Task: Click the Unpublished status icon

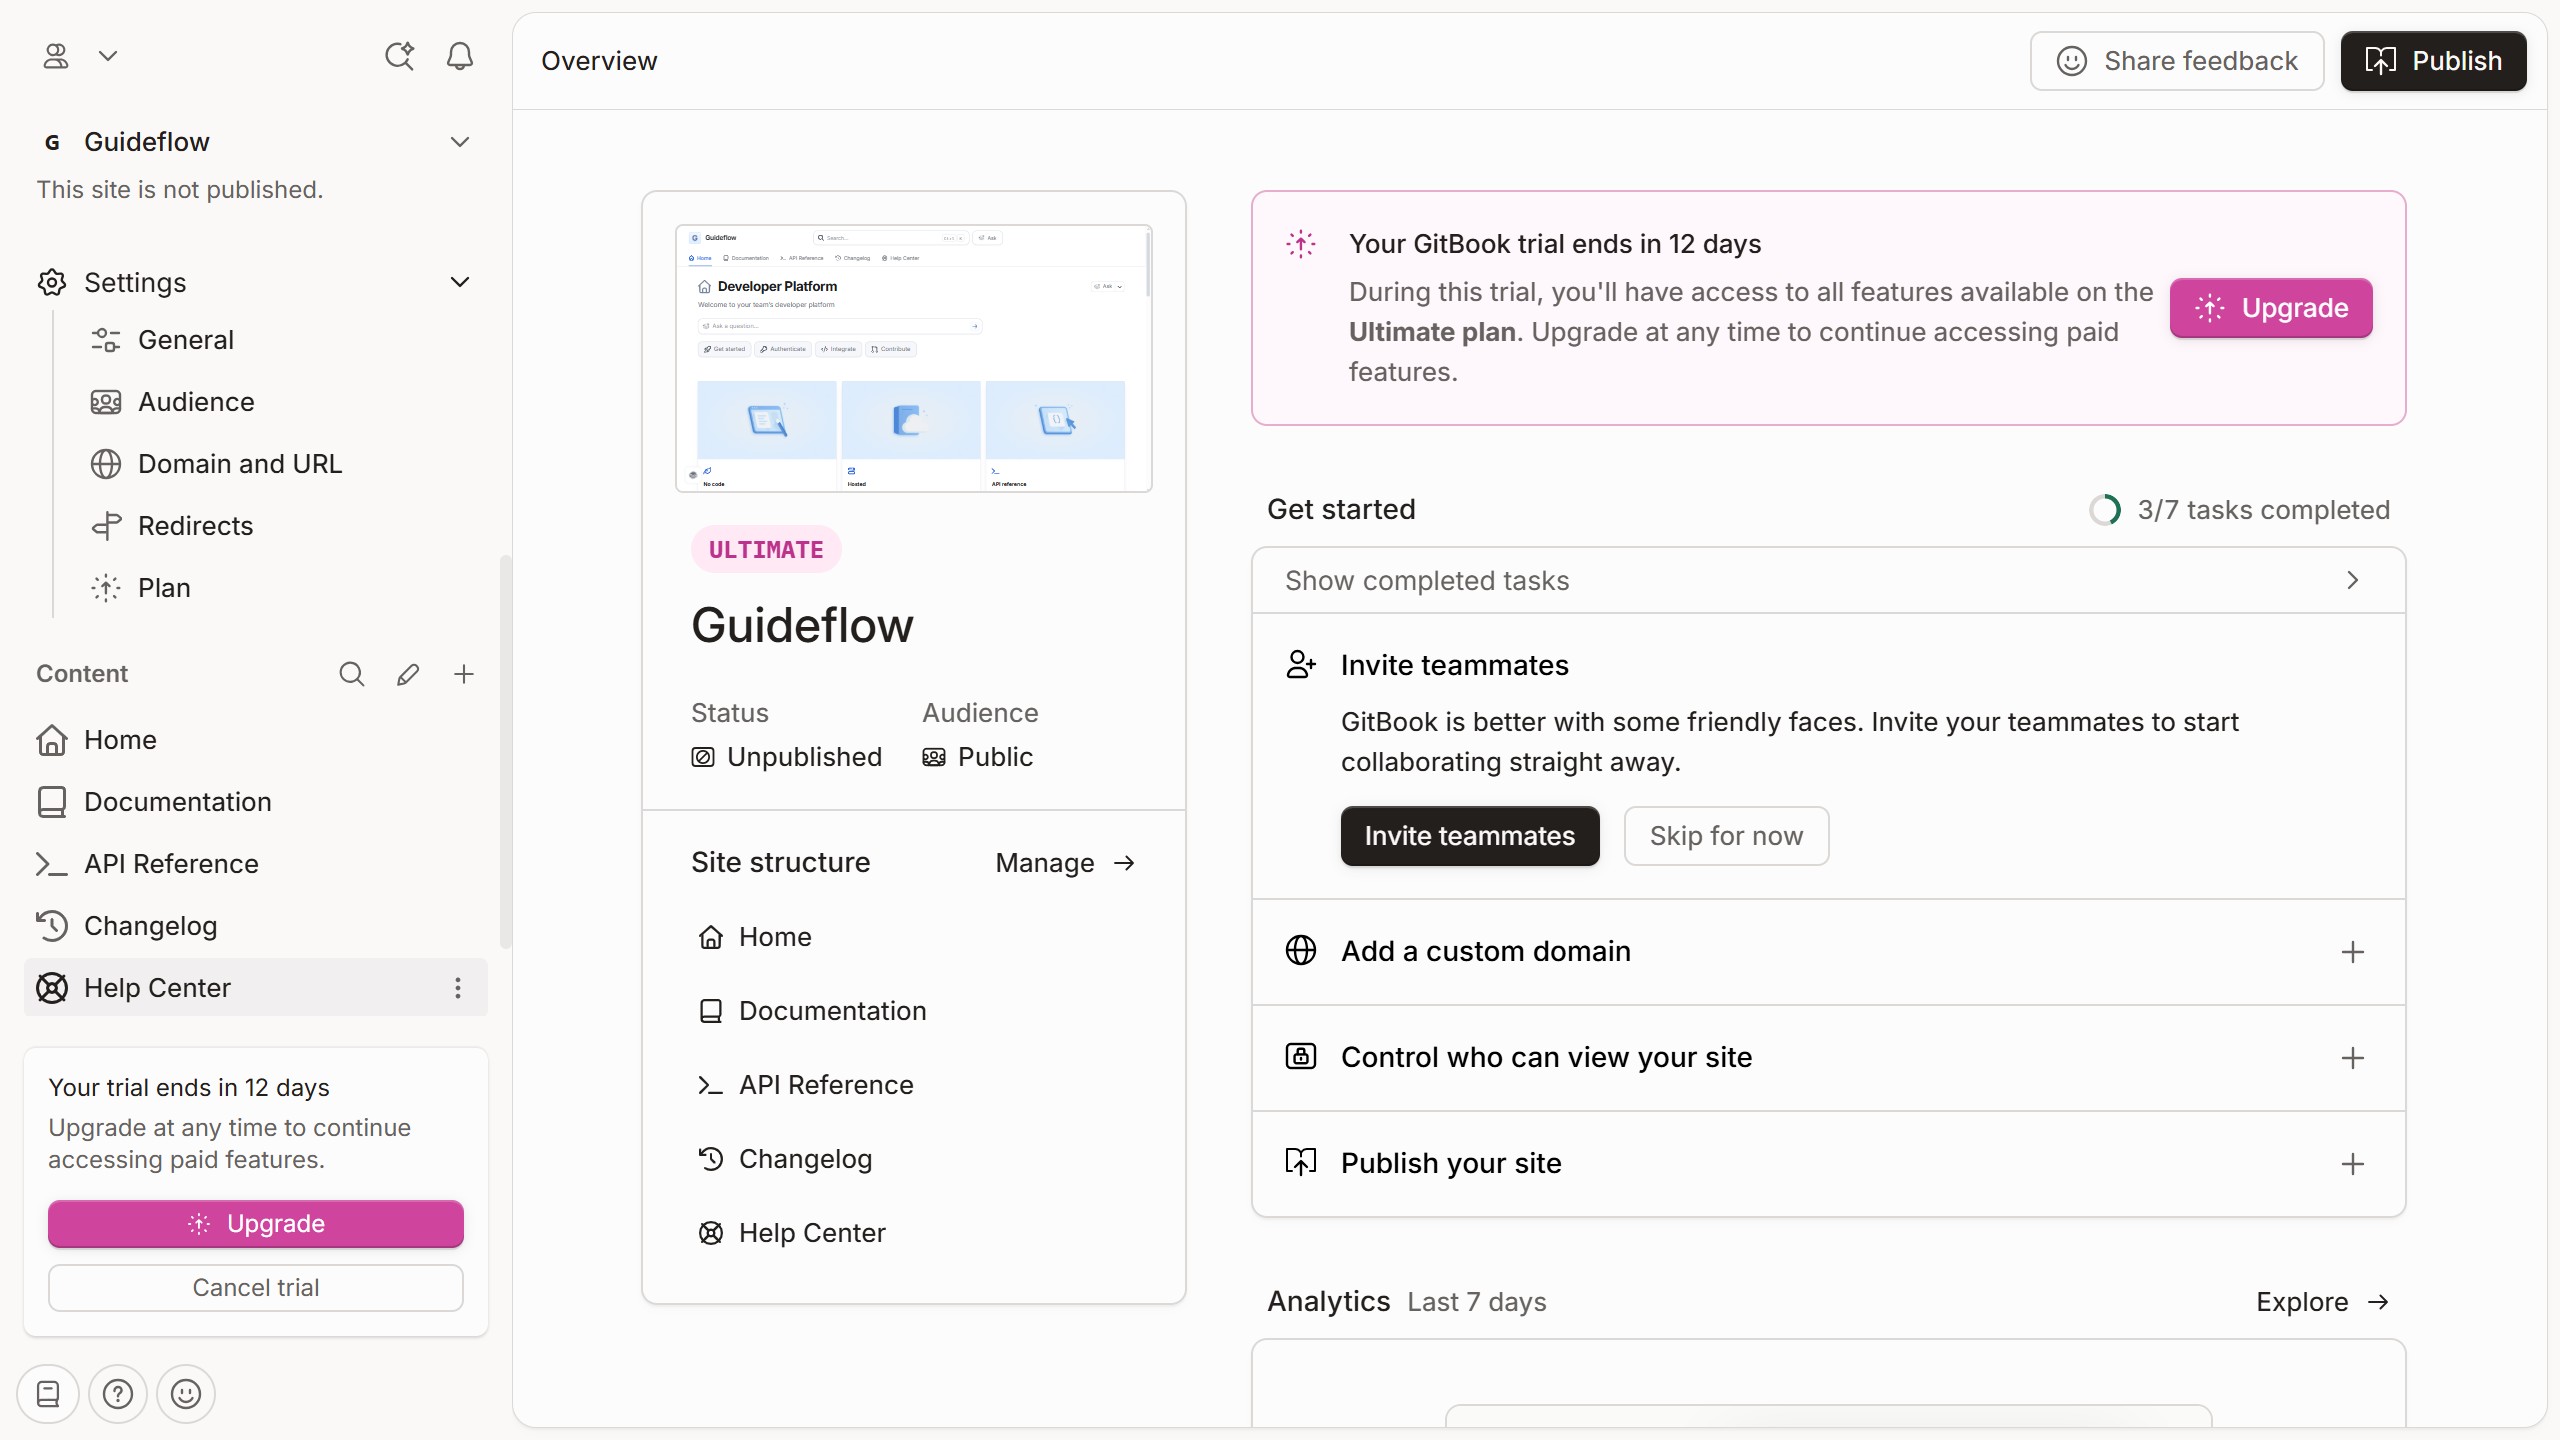Action: [703, 757]
